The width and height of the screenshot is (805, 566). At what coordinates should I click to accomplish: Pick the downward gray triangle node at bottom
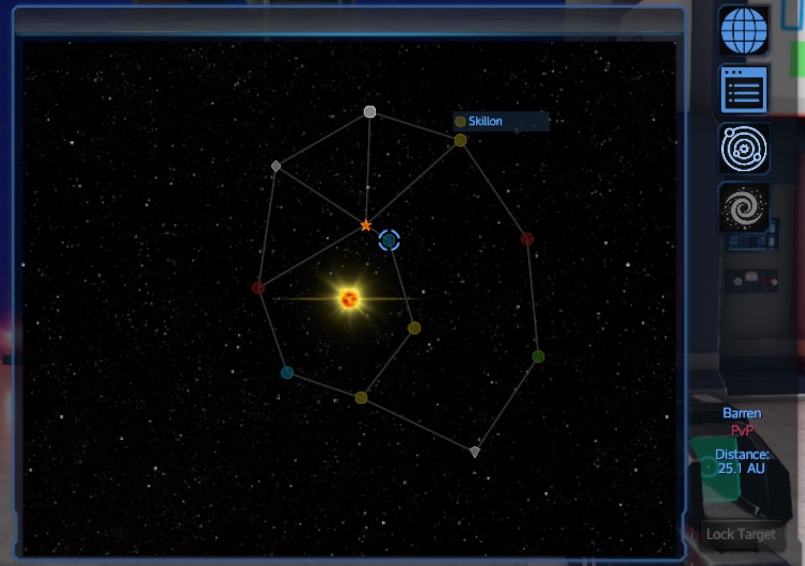tap(475, 452)
